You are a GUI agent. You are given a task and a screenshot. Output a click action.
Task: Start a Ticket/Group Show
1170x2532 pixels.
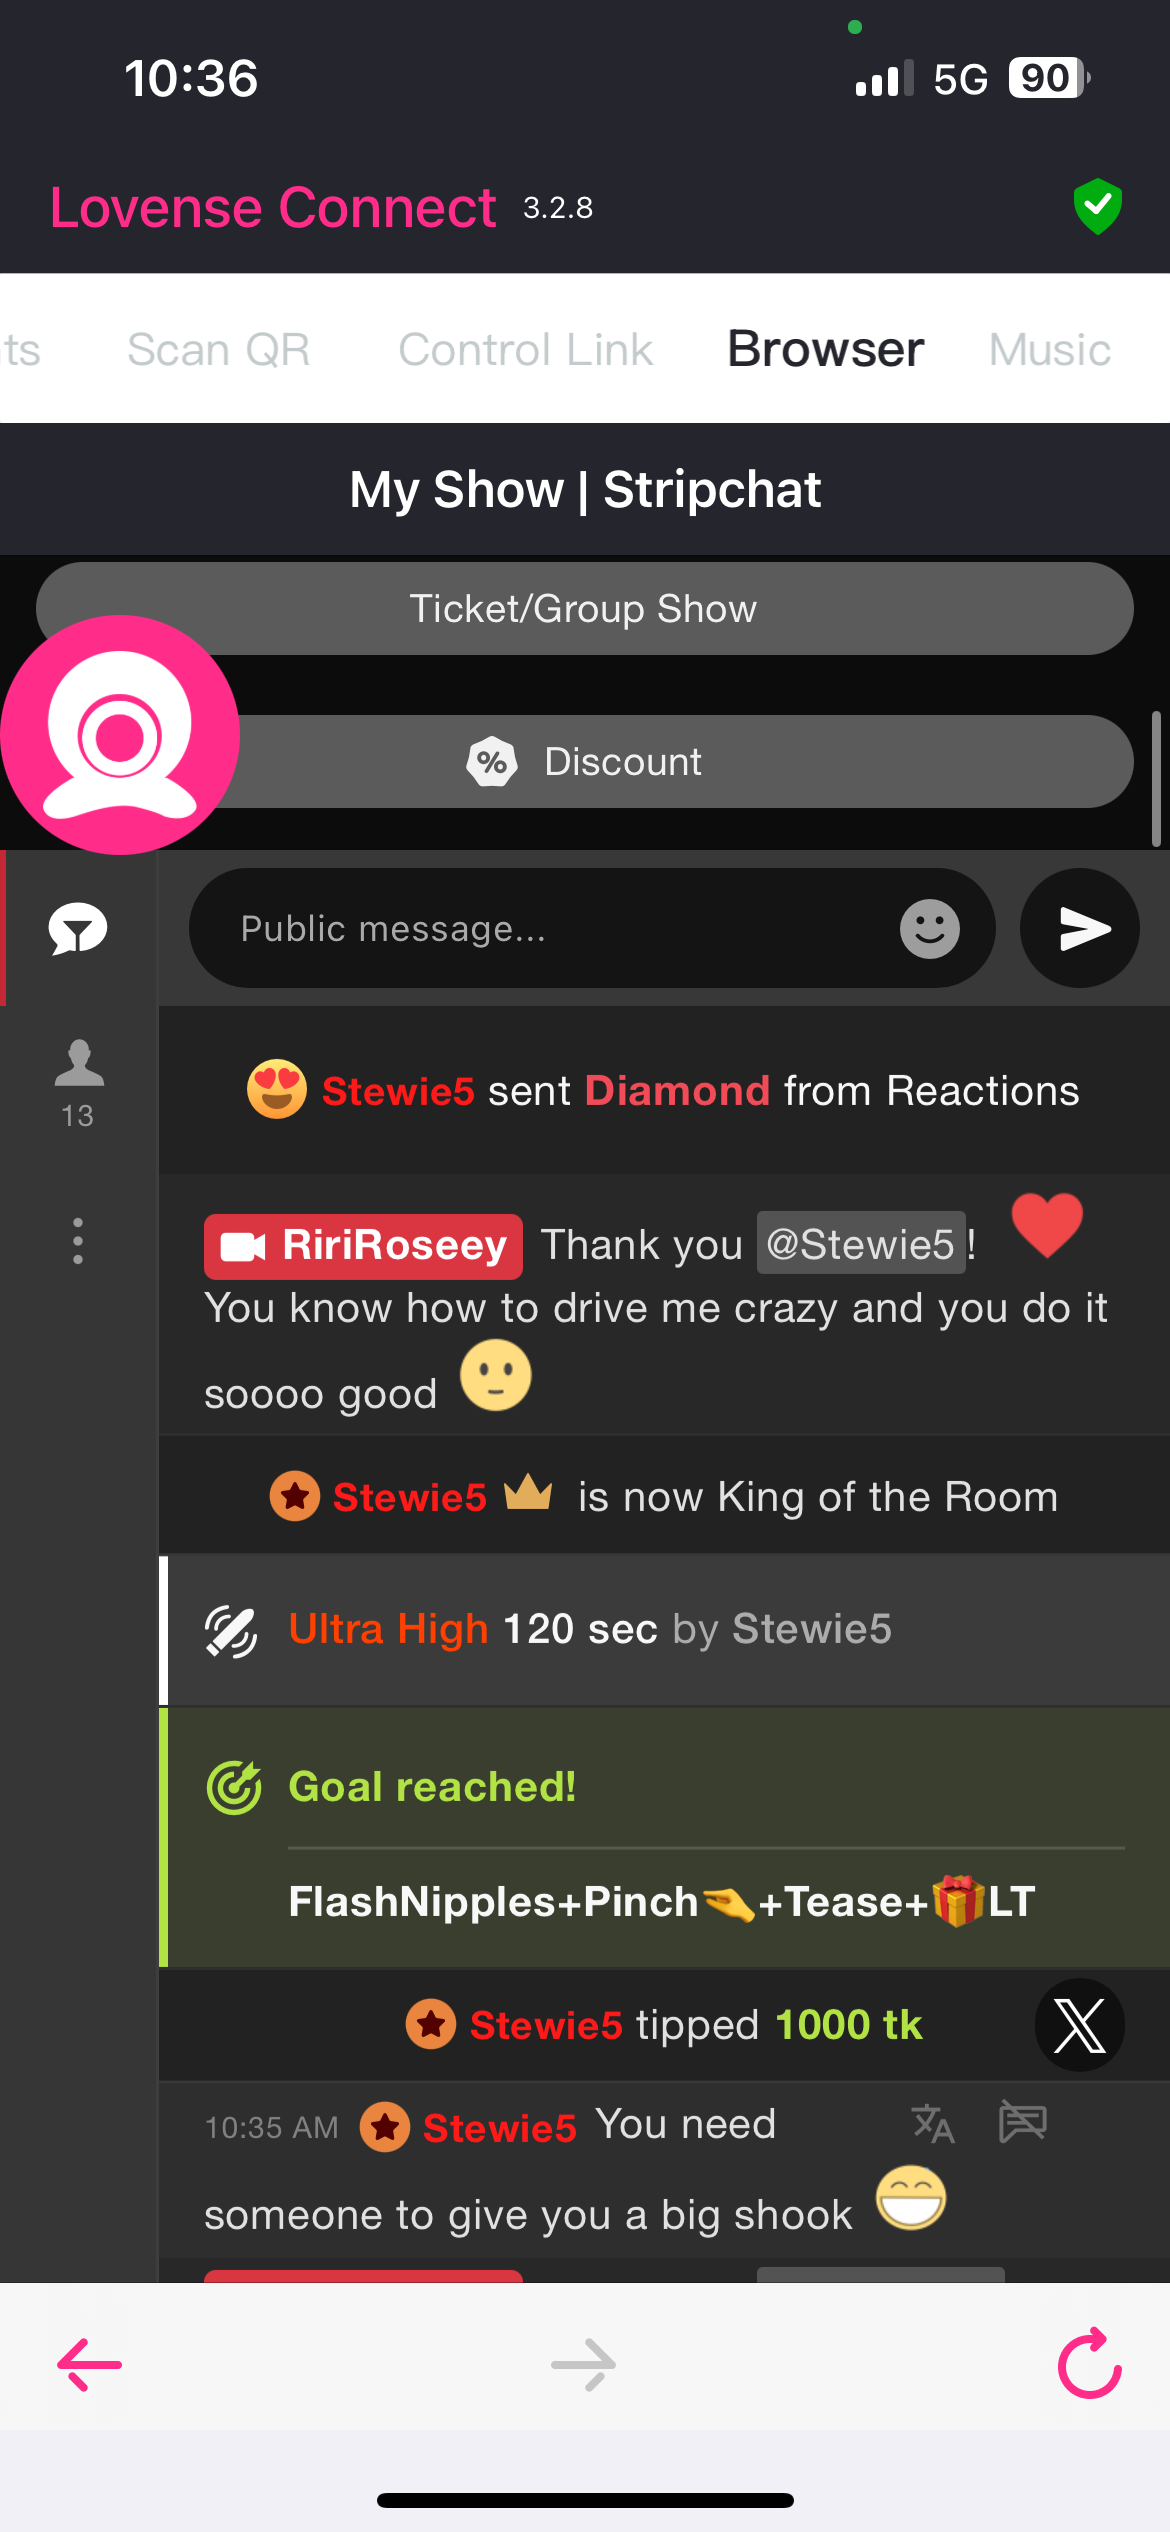(x=584, y=608)
